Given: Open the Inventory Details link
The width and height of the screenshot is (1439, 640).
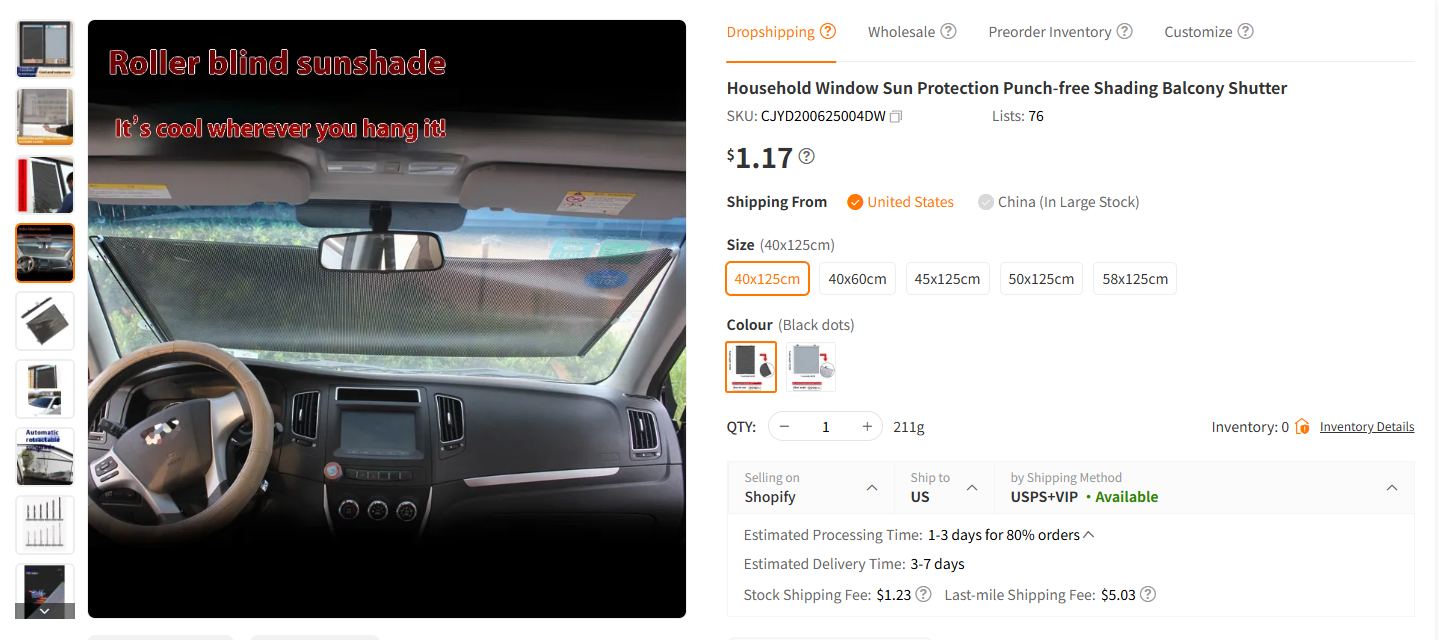Looking at the screenshot, I should [1367, 427].
